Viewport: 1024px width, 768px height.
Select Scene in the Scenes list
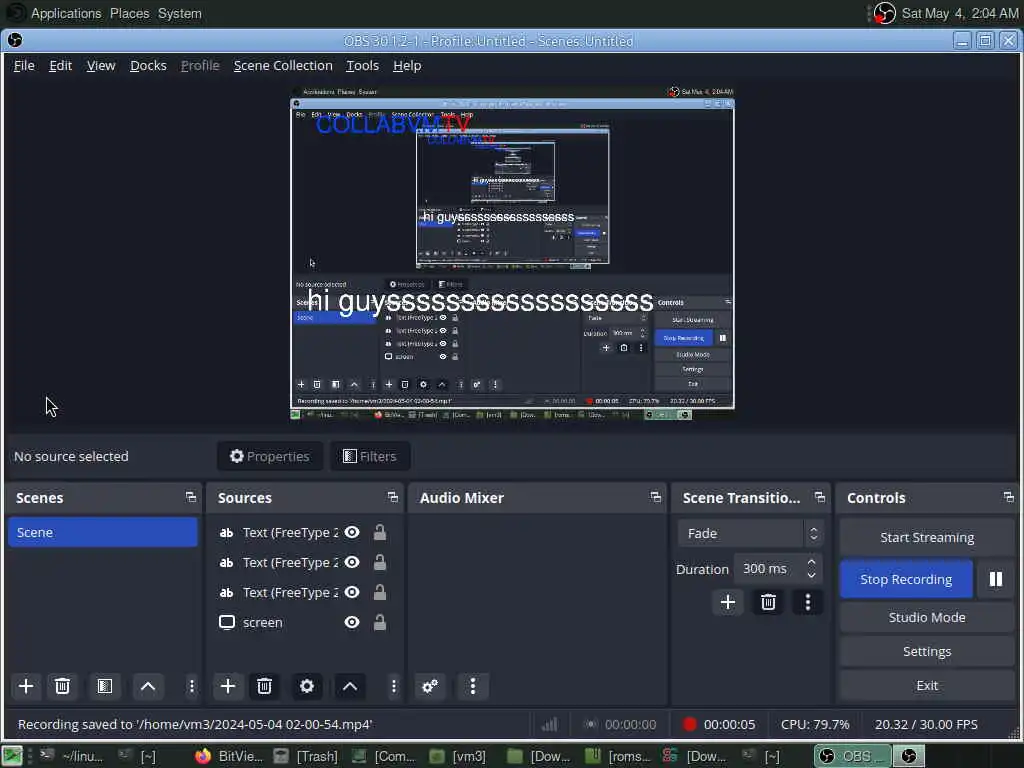103,532
